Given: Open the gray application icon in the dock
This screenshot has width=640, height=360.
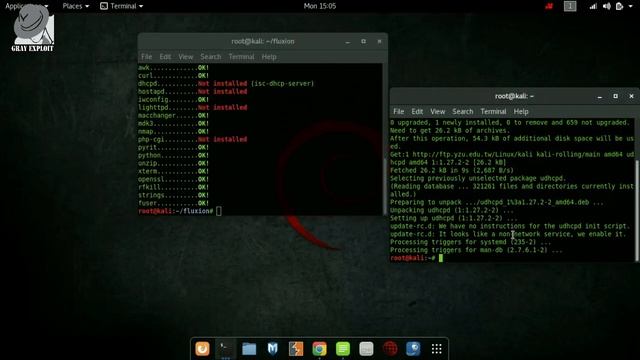Looking at the screenshot, I should pos(366,349).
